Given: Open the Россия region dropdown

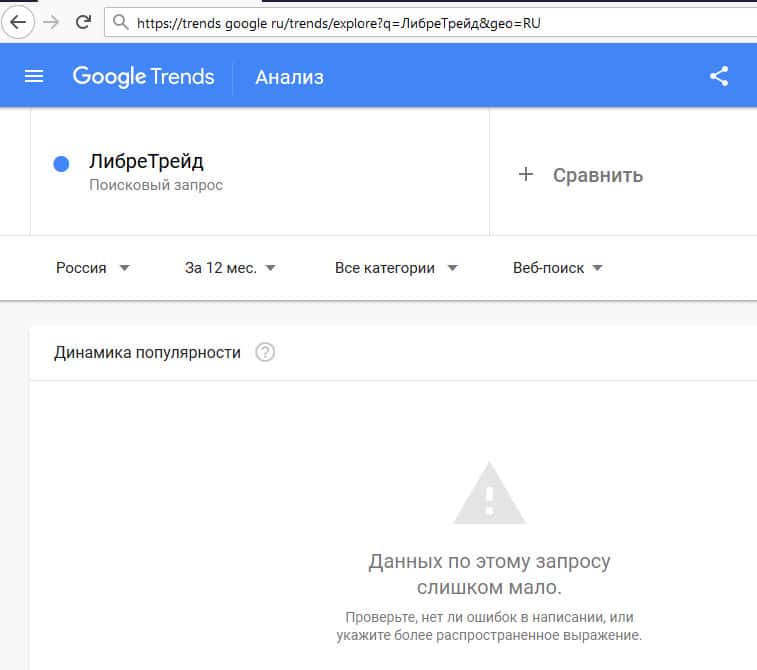Looking at the screenshot, I should (93, 268).
